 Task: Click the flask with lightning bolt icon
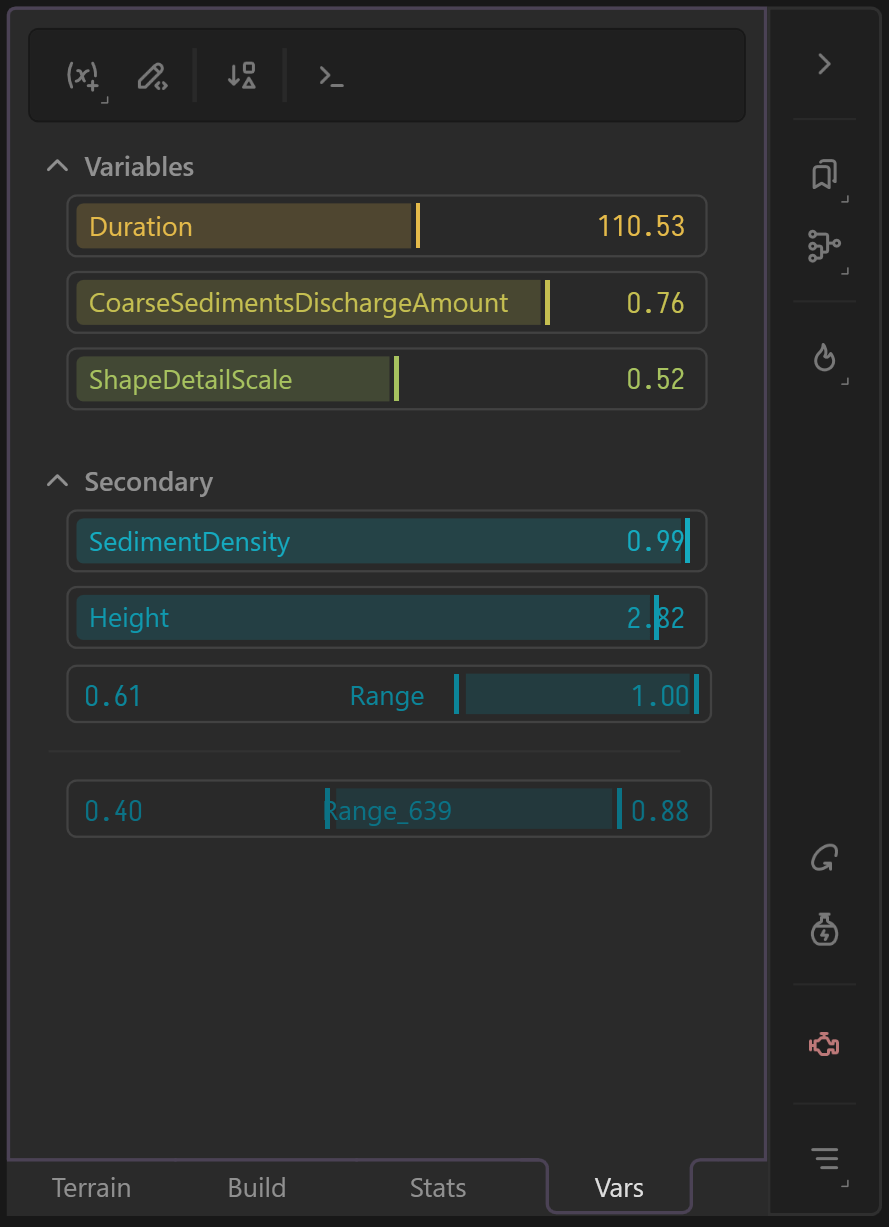(824, 929)
